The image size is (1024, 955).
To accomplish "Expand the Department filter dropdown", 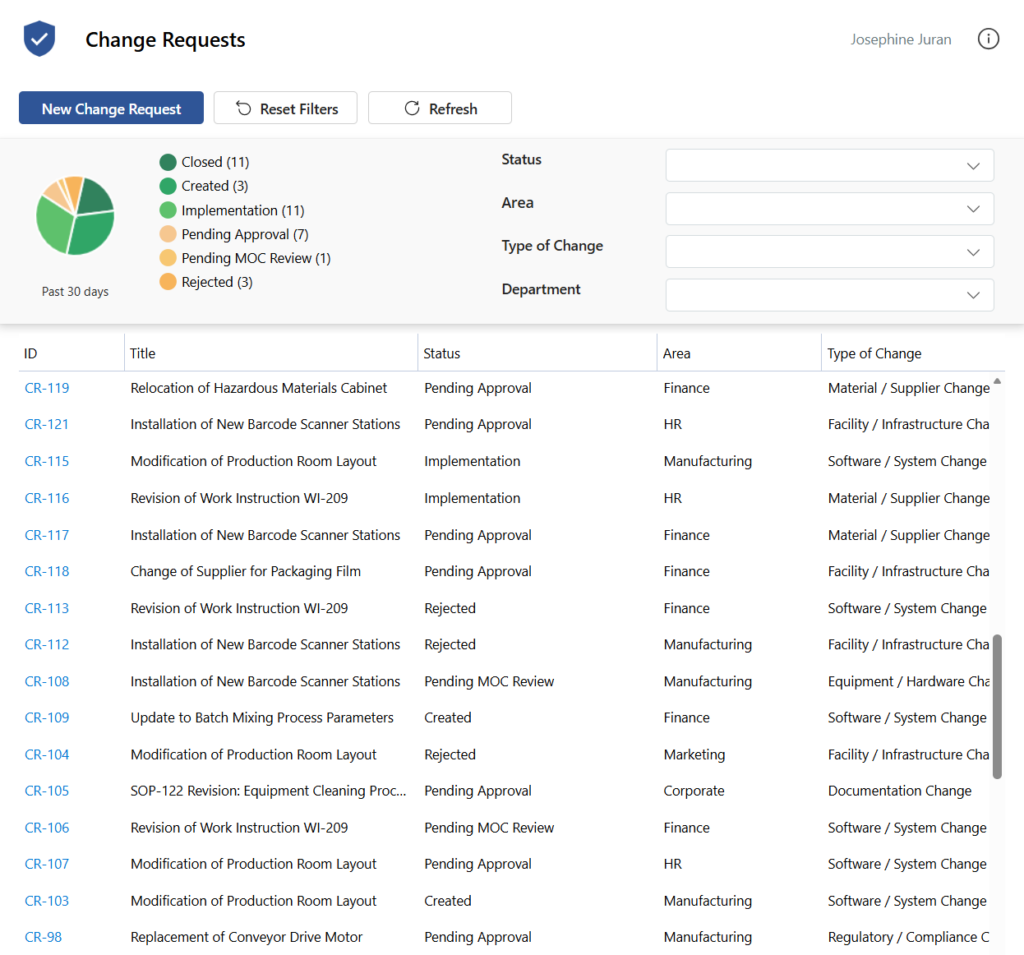I will tap(829, 295).
